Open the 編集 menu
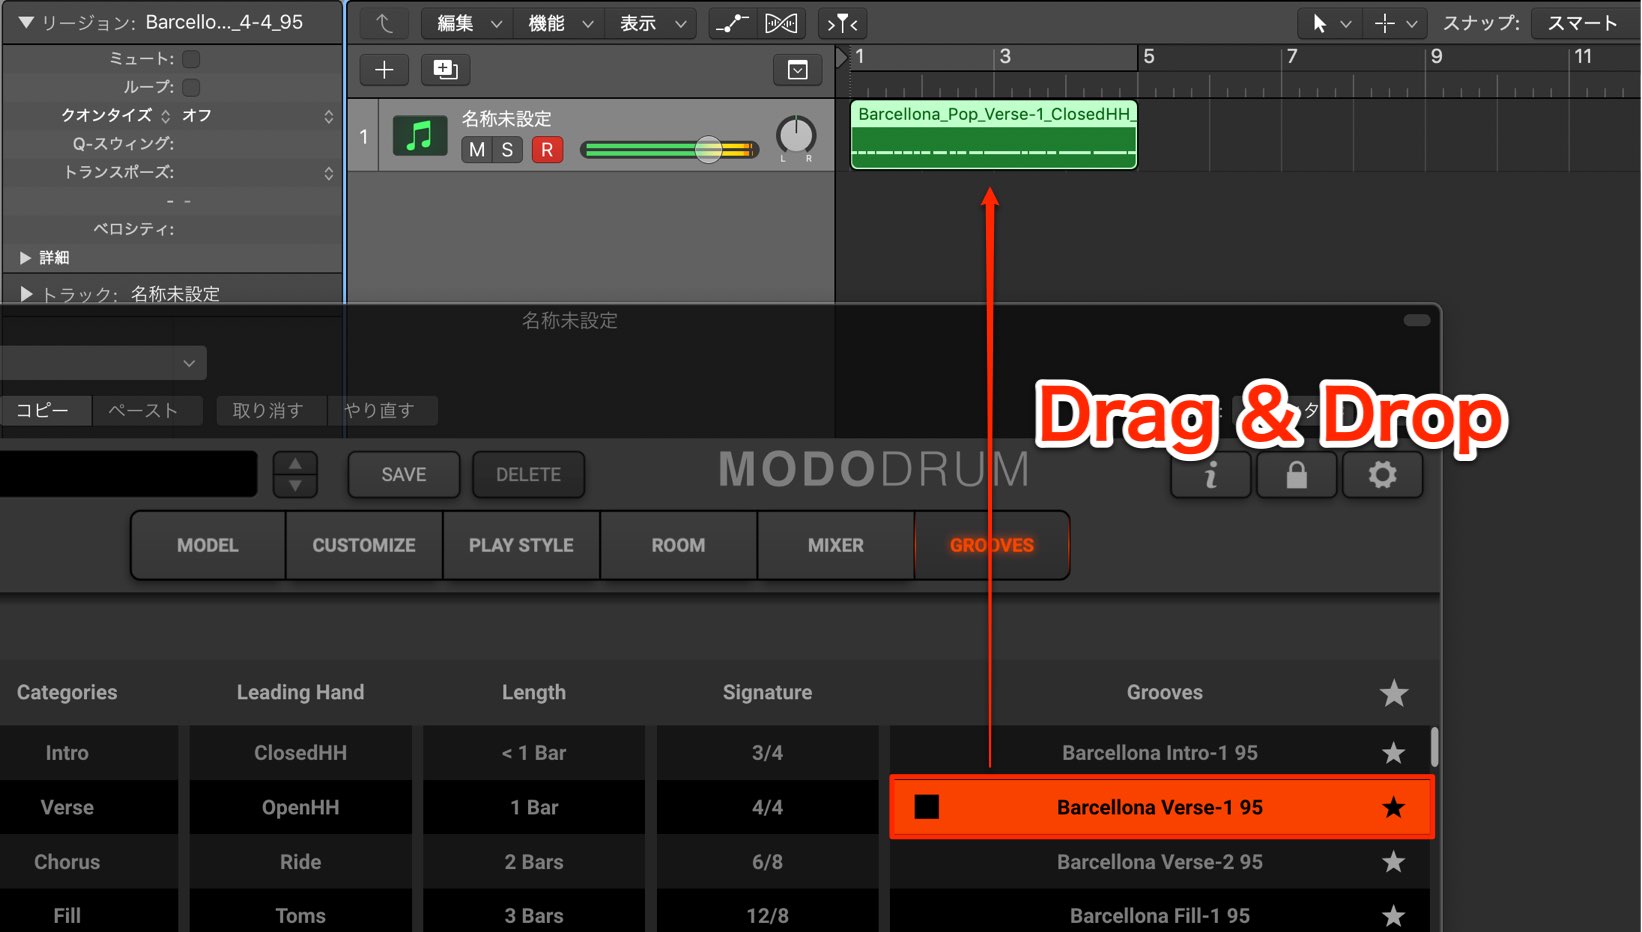Screen dimensions: 1642x932 pyautogui.click(x=468, y=23)
